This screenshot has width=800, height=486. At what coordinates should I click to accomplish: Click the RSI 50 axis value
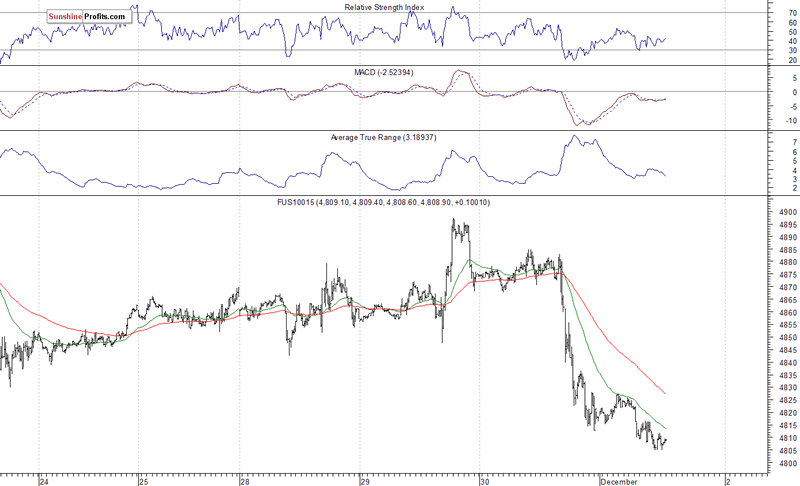(793, 32)
